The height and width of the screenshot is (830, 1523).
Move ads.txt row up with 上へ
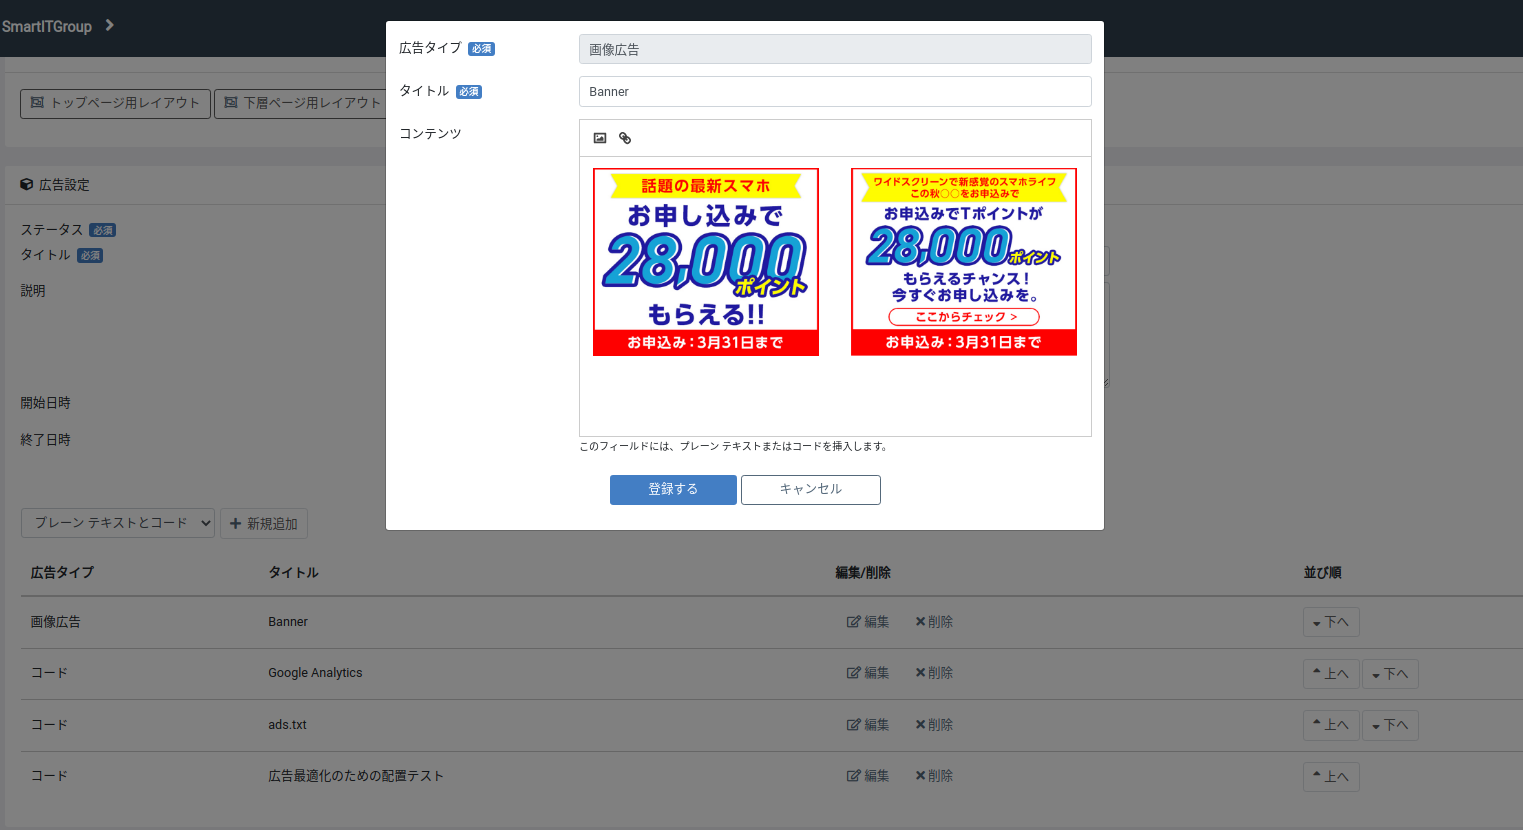point(1331,725)
